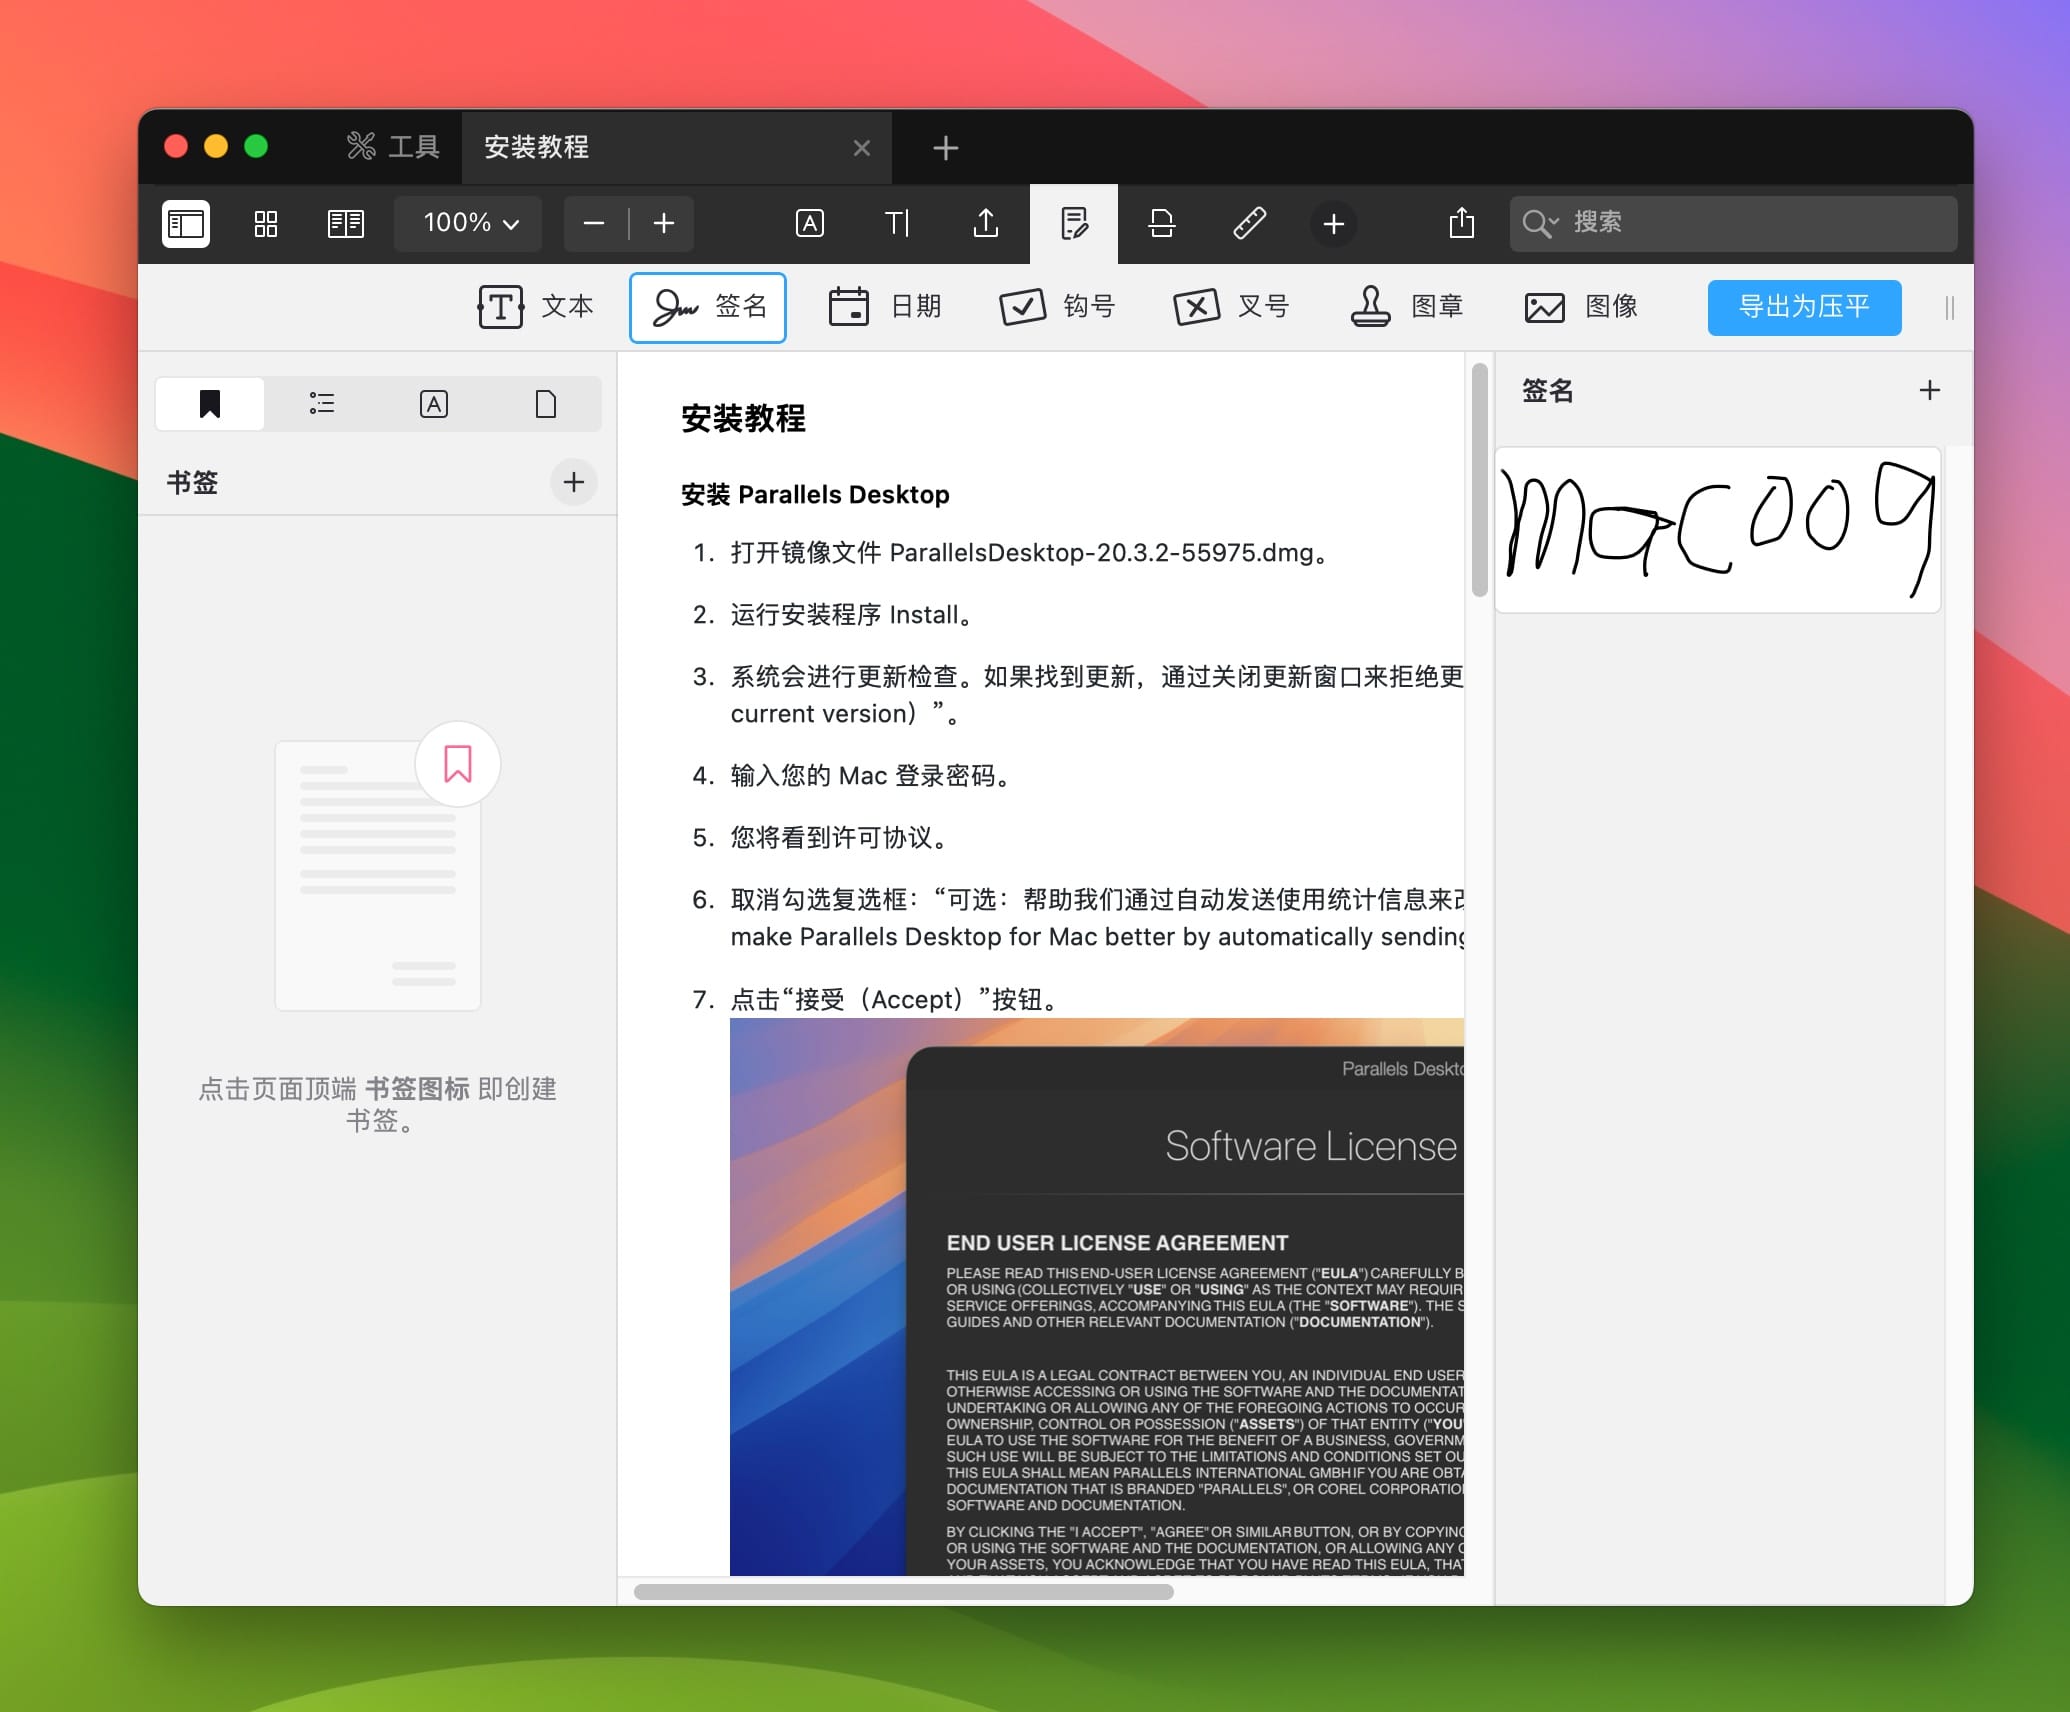
Task: Select the annotate text box tool icon
Action: pos(810,223)
